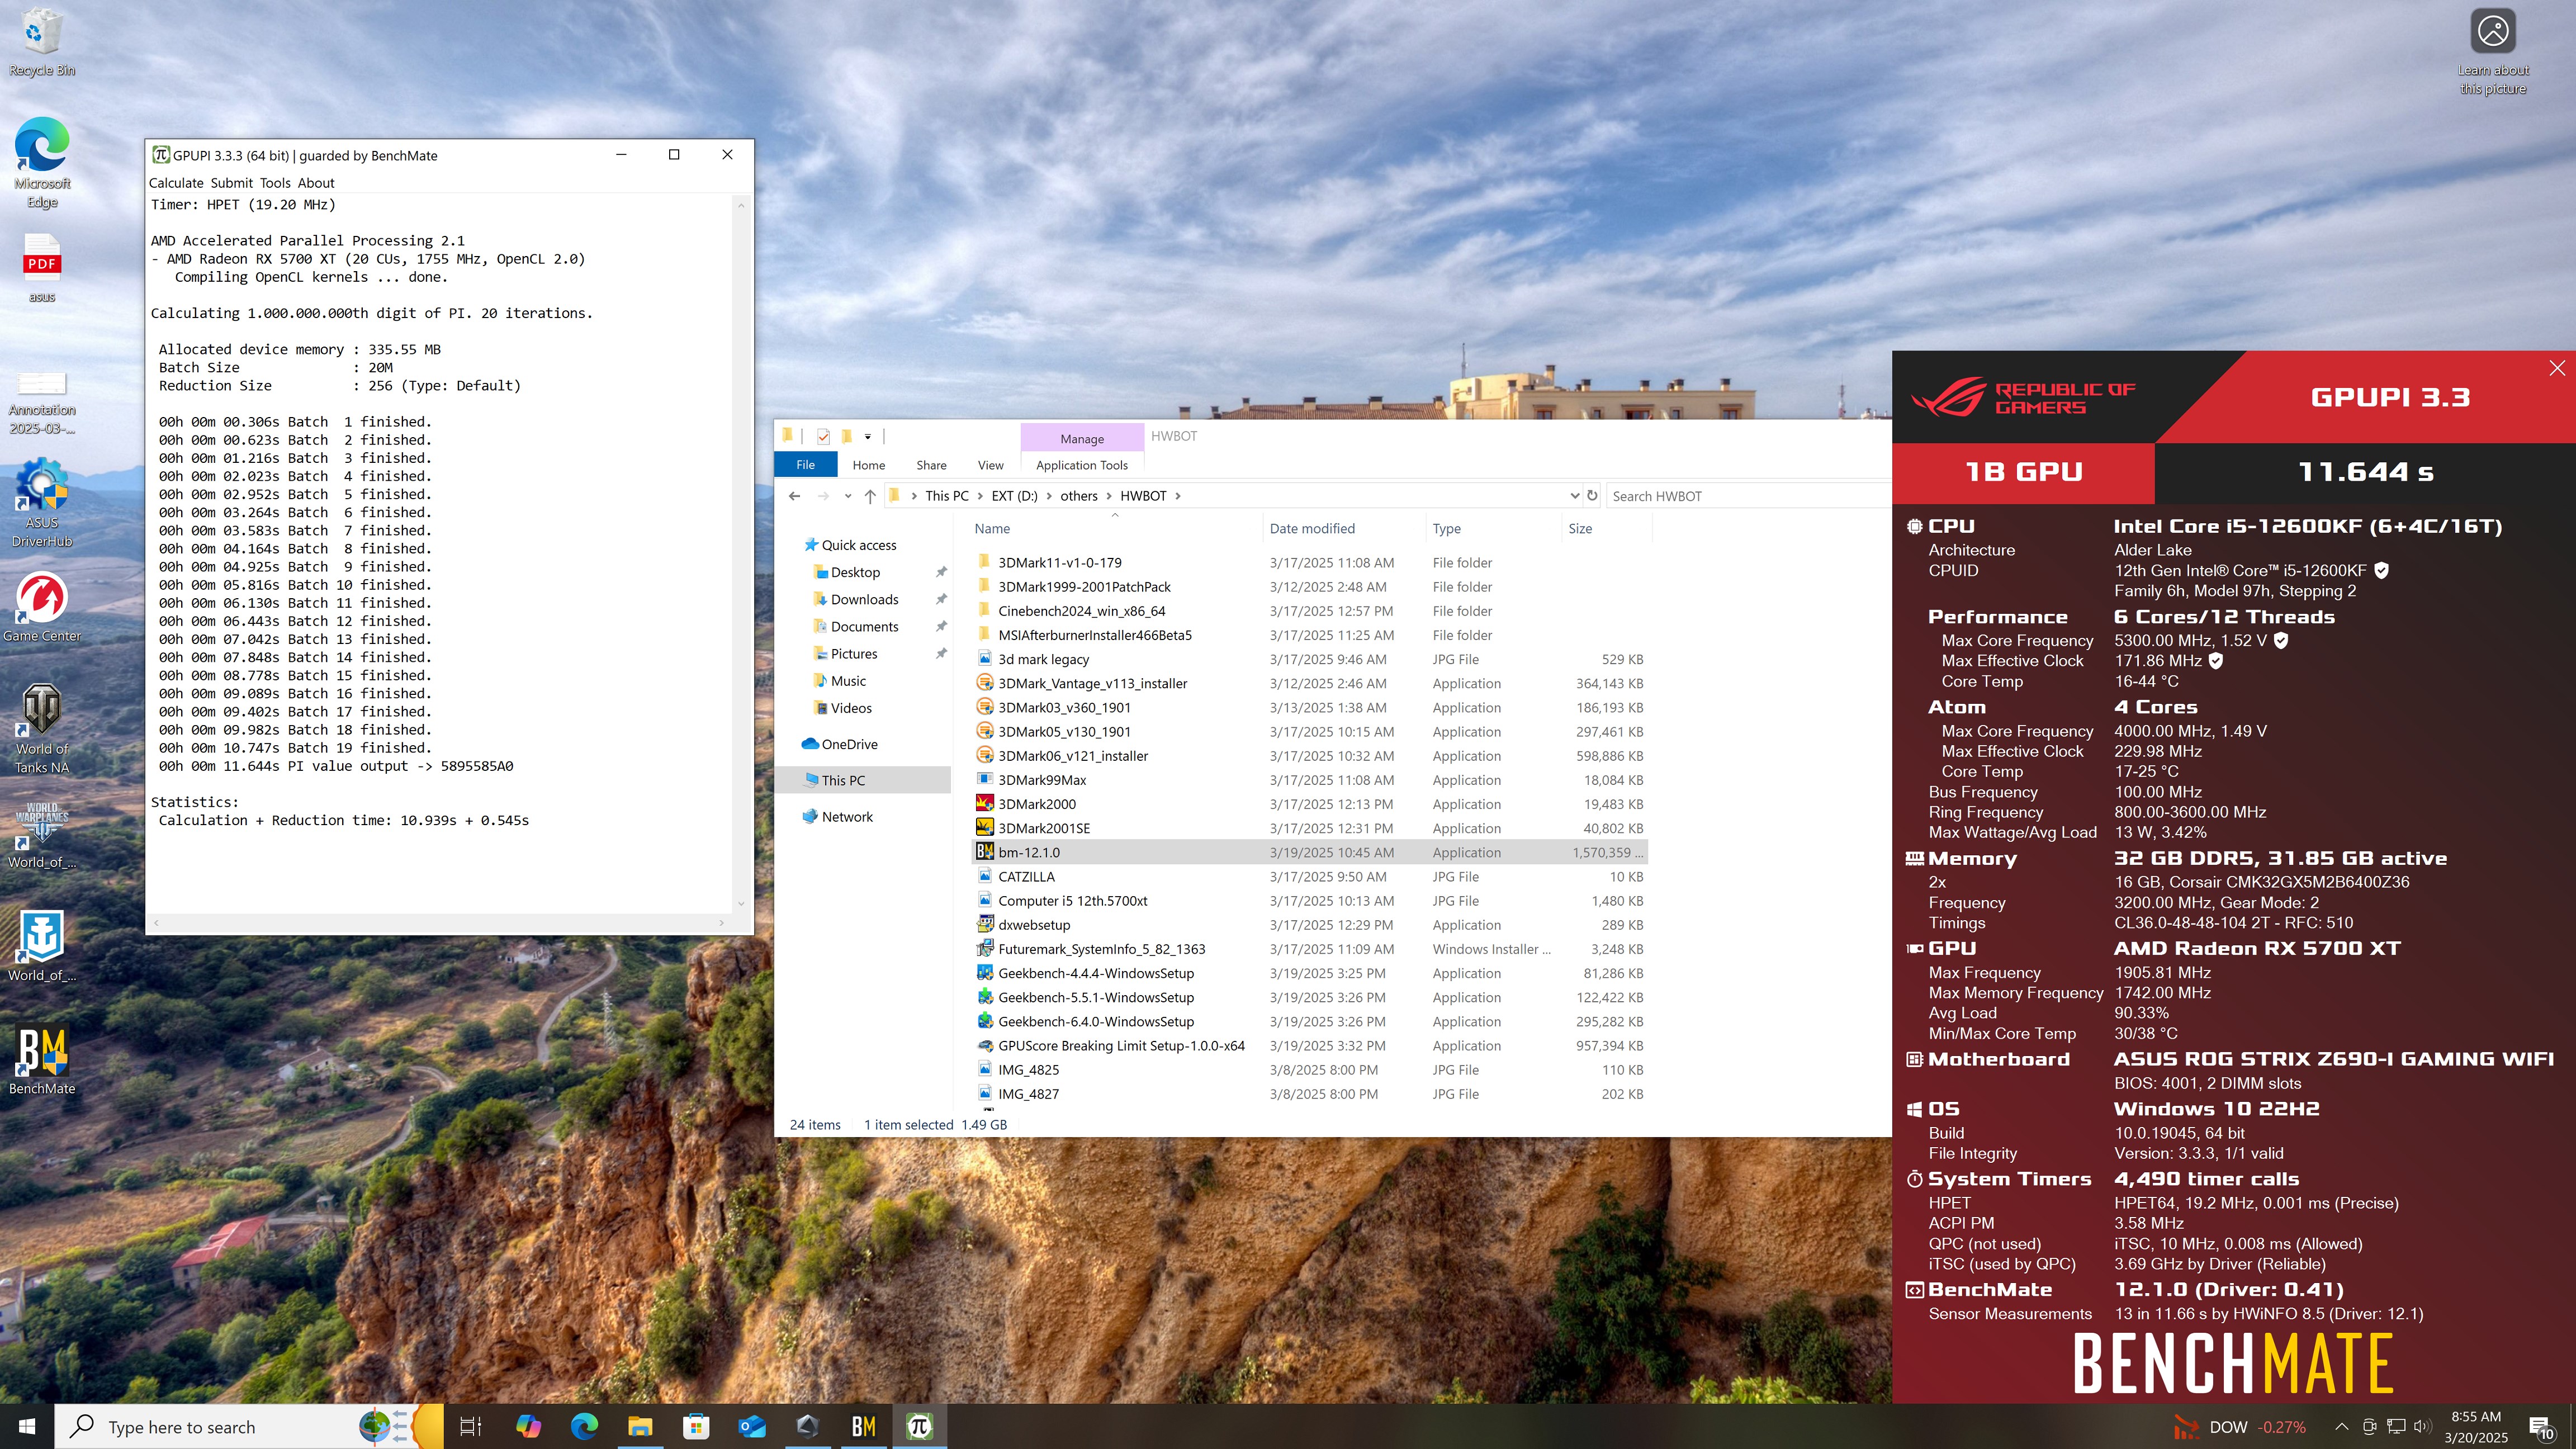Select the 3DMark2001SE application file
The image size is (2576, 1449).
tap(1309, 829)
